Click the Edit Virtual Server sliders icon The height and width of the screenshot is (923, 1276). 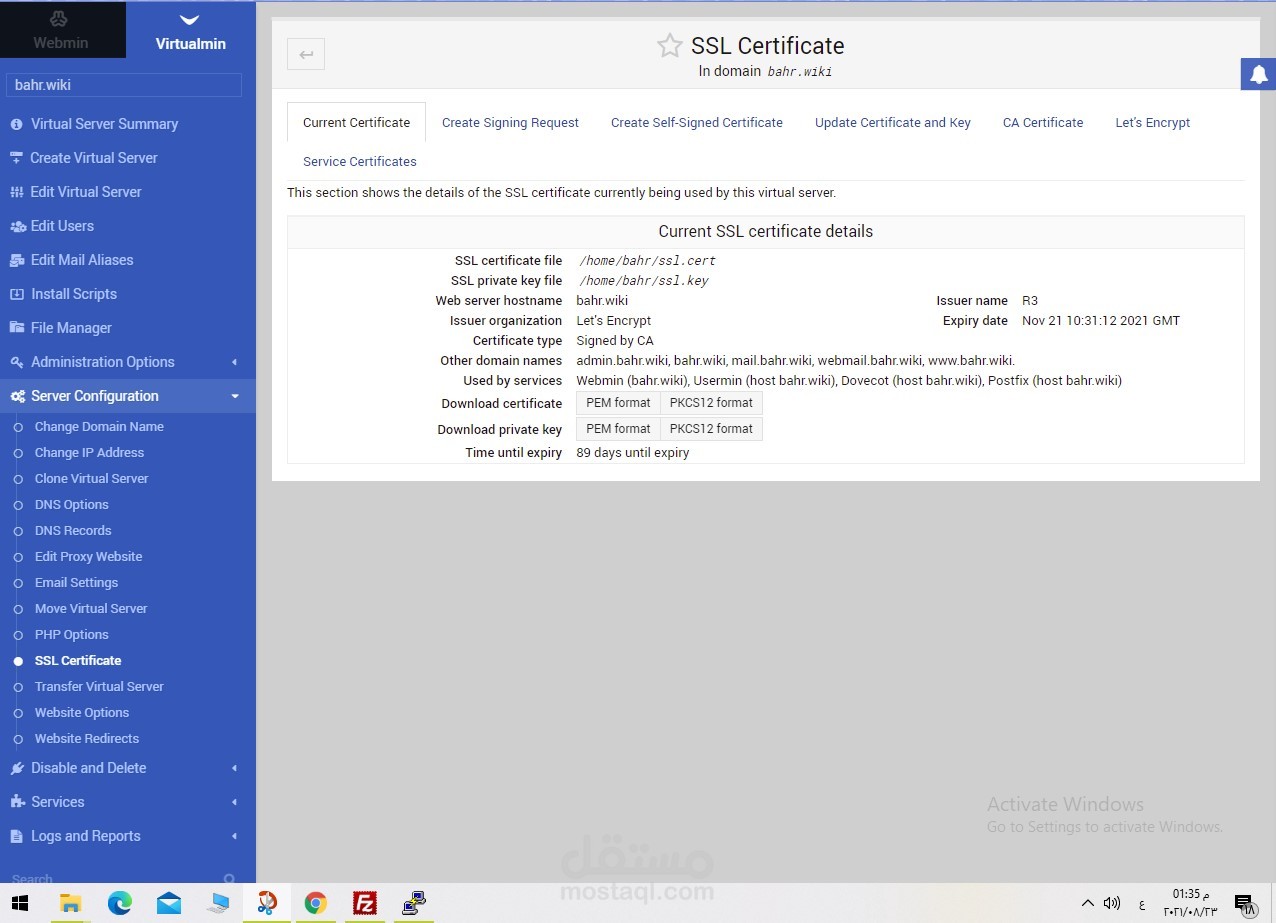pos(16,192)
